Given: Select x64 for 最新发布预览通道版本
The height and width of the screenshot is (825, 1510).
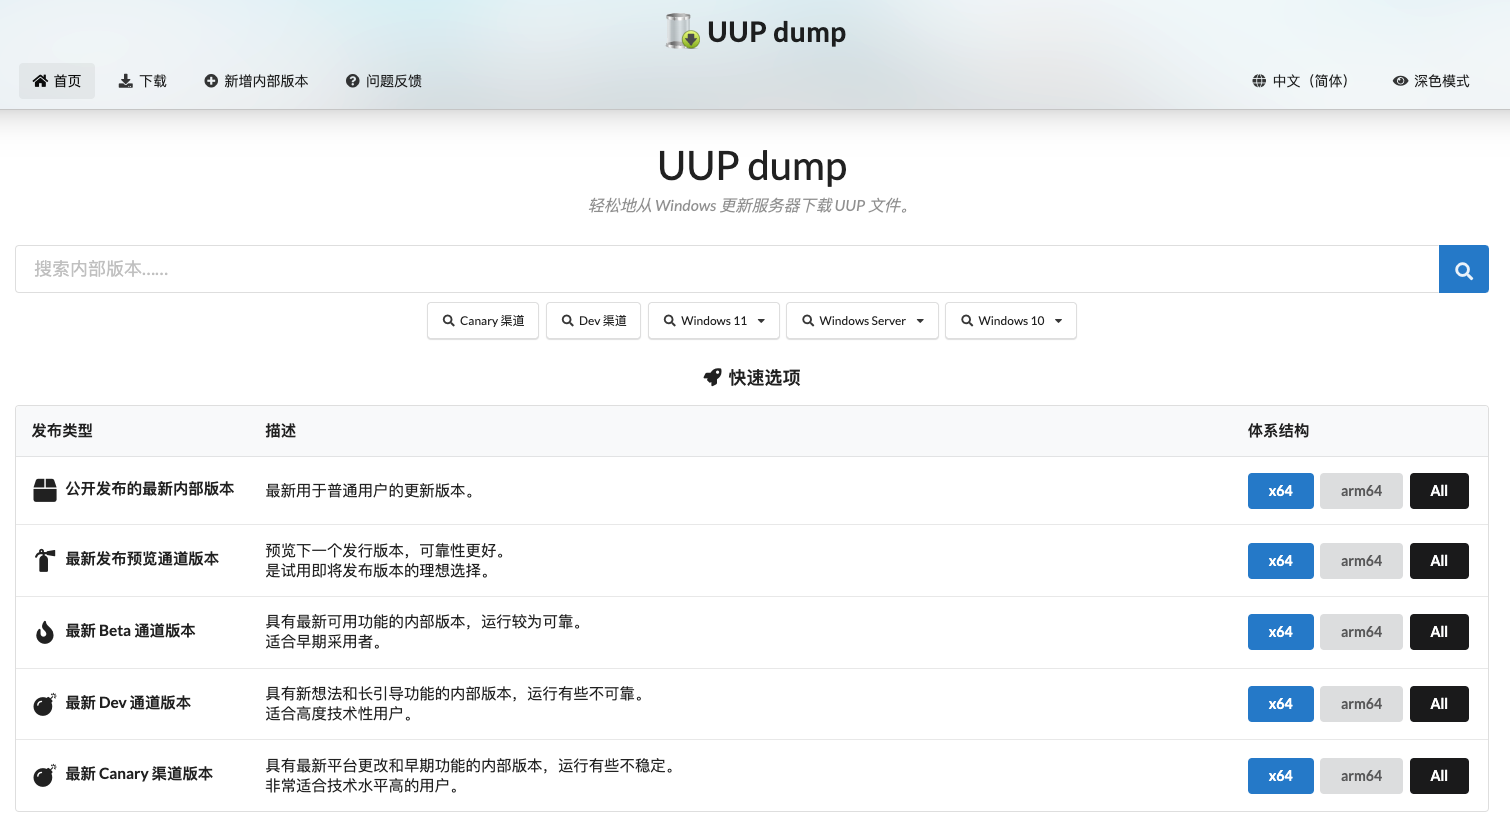Looking at the screenshot, I should pos(1281,561).
